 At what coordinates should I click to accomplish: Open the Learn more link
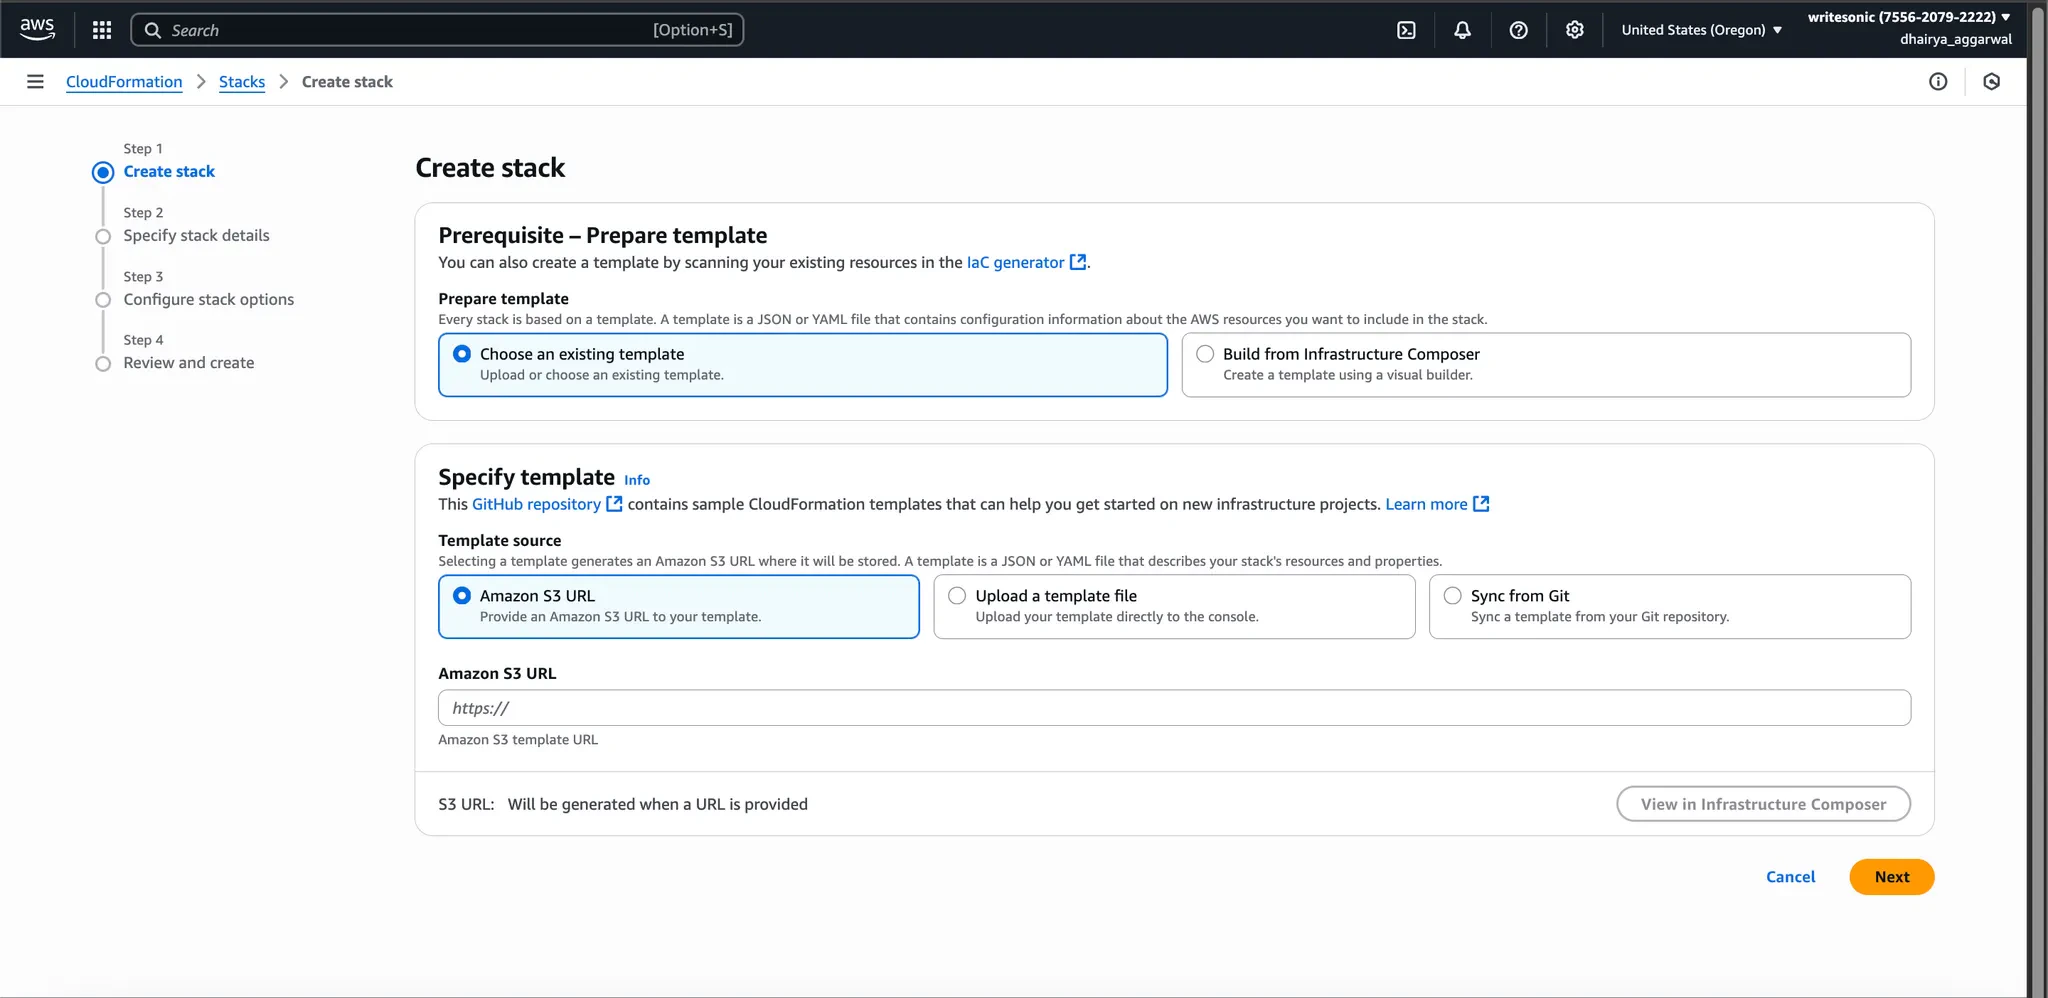click(1426, 504)
